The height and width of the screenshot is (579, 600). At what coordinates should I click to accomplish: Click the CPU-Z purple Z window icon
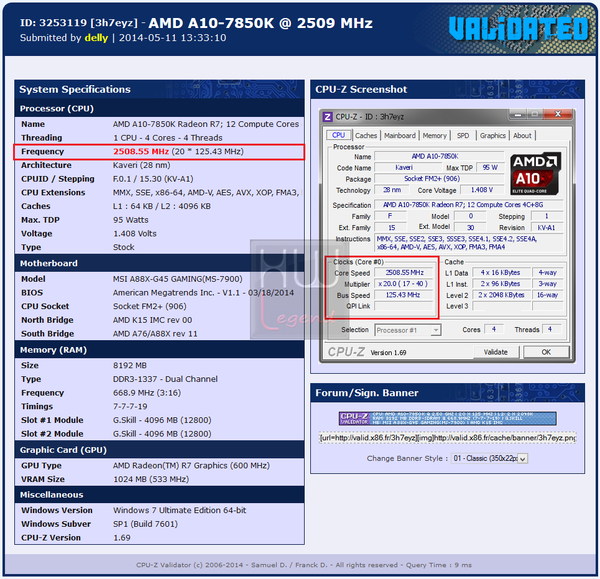tap(327, 116)
